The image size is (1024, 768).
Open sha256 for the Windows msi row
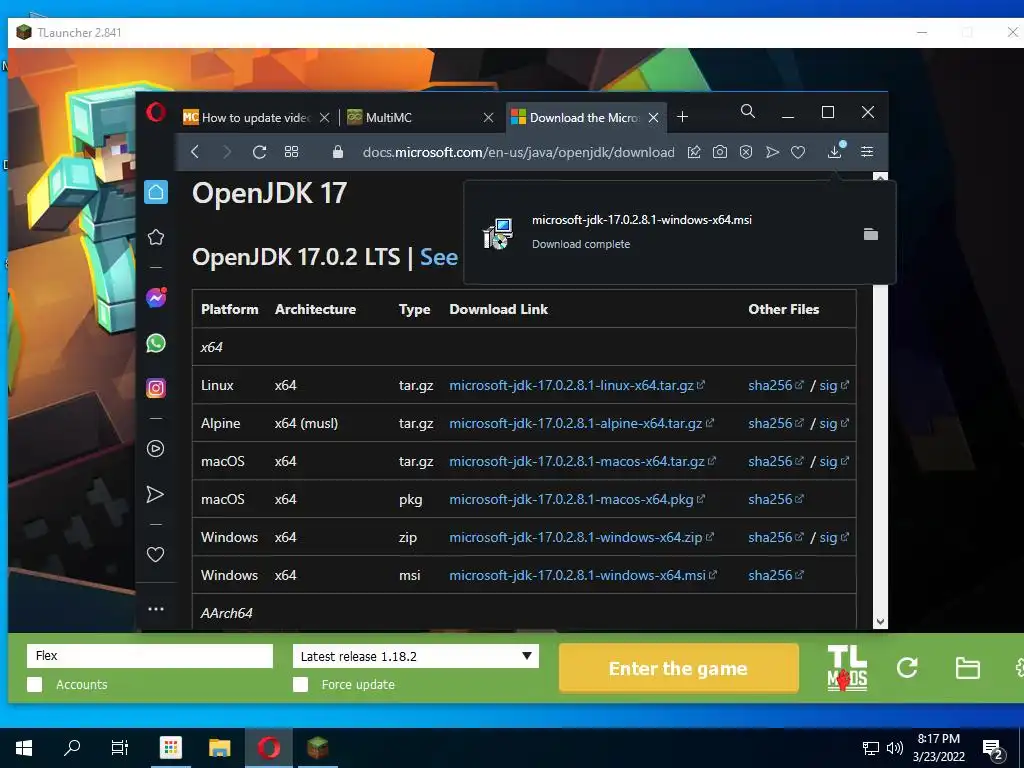[775, 575]
